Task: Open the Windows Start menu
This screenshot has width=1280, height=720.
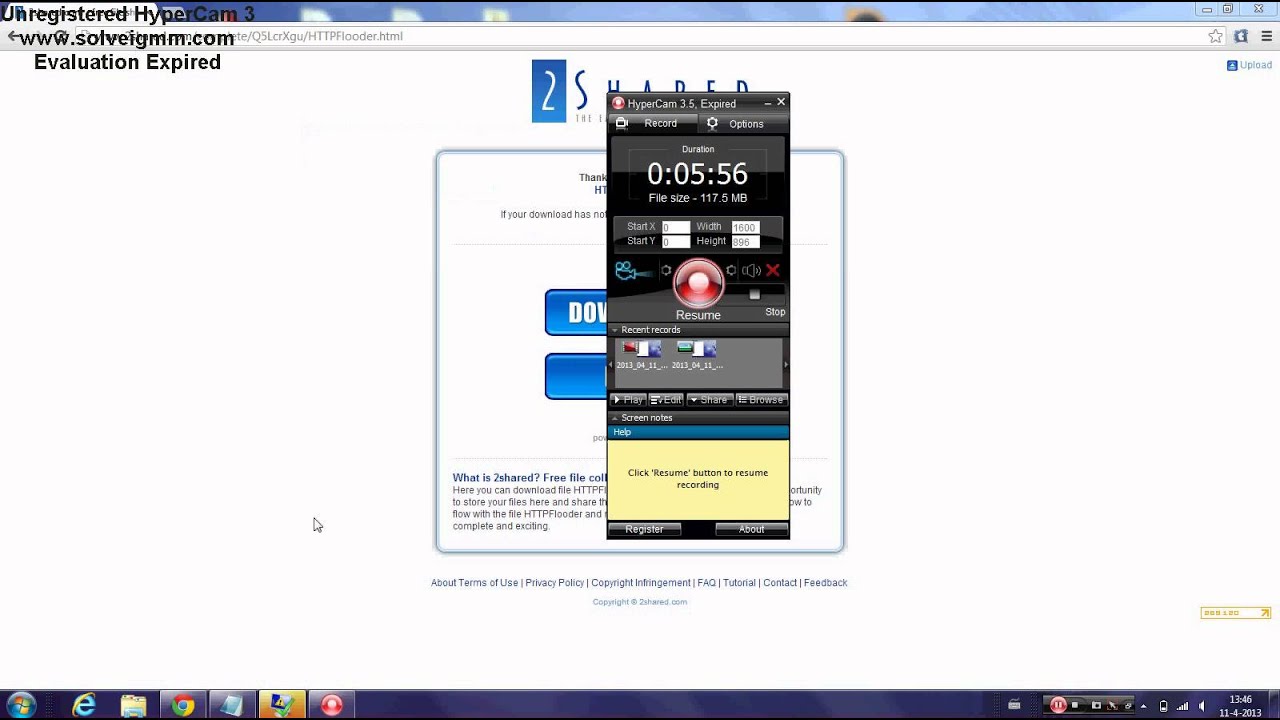Action: [x=20, y=705]
